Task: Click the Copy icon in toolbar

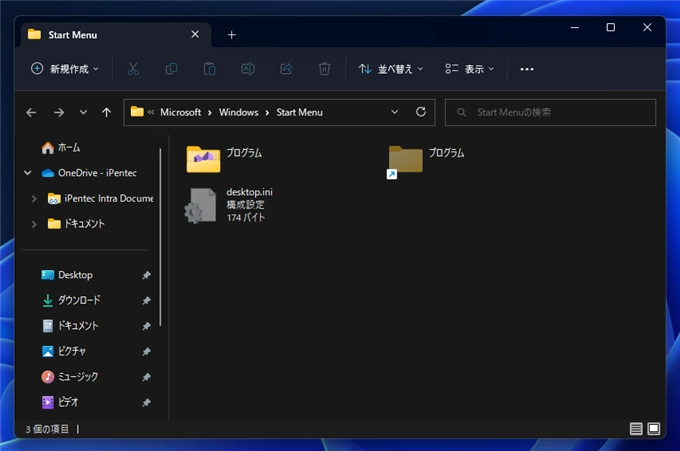Action: (171, 69)
